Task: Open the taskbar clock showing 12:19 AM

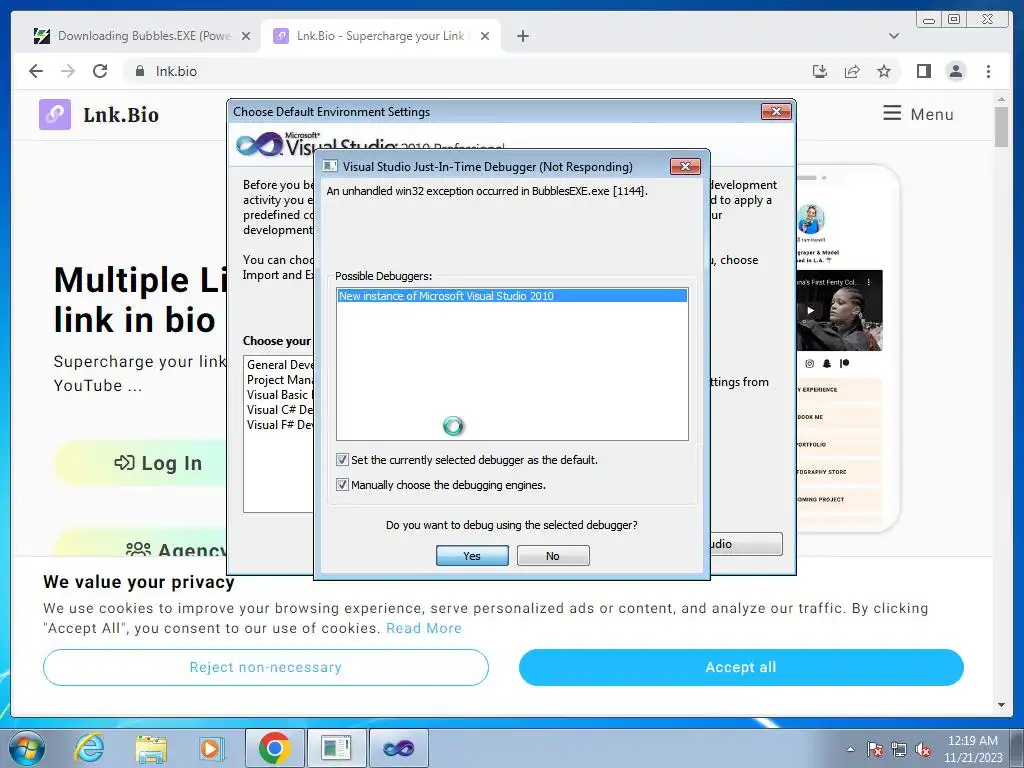Action: pos(973,749)
